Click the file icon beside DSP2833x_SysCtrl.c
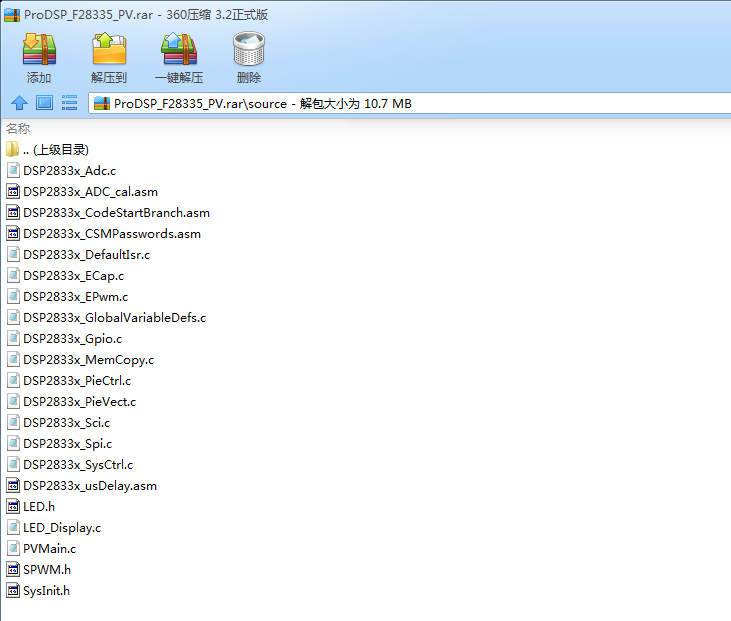This screenshot has height=621, width=731. (13, 464)
